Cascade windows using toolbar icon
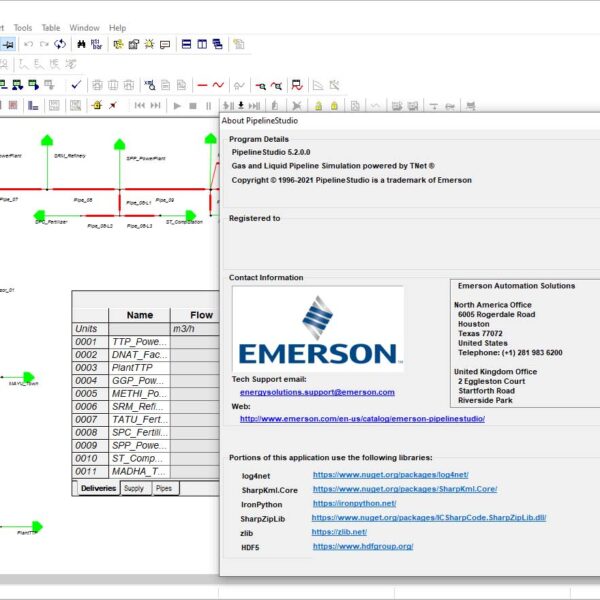The image size is (600, 600). coord(218,44)
